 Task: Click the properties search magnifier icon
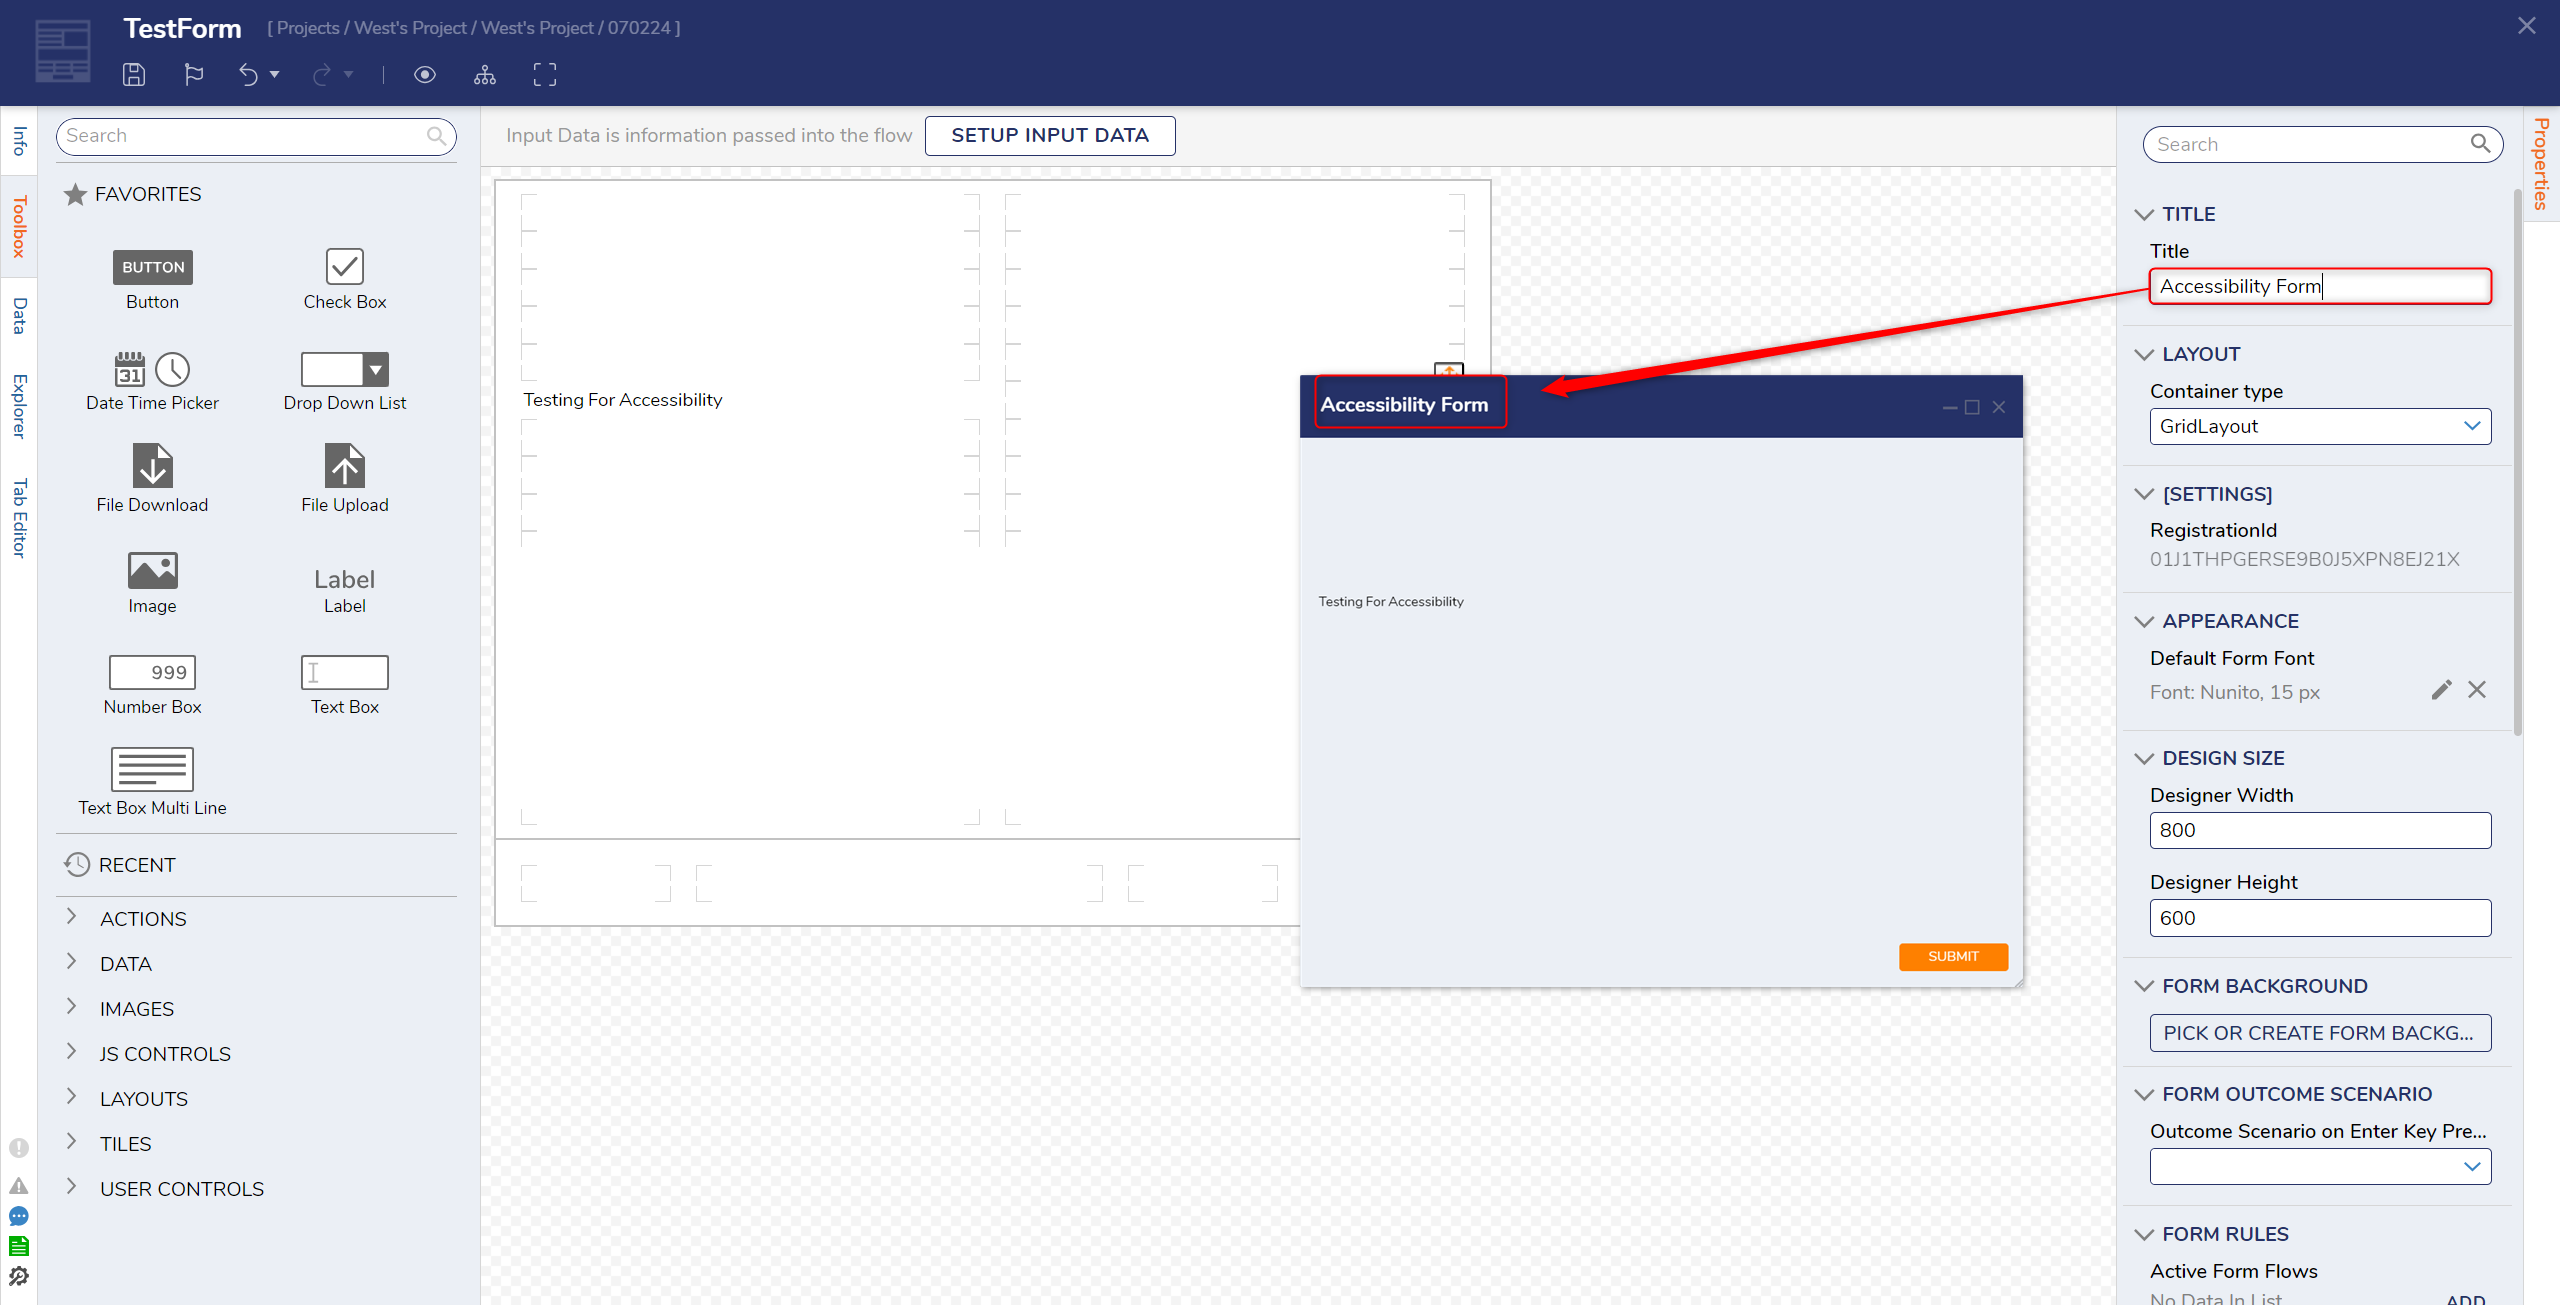pyautogui.click(x=2480, y=144)
